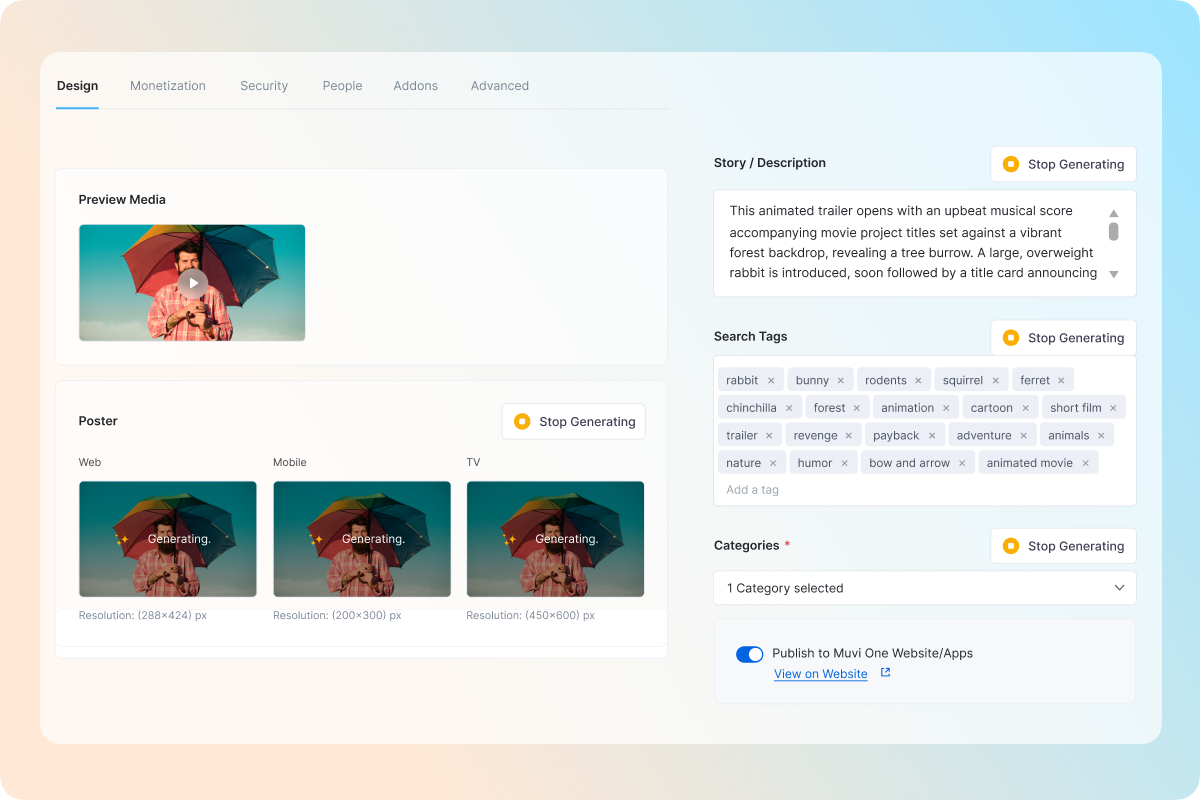Image resolution: width=1200 pixels, height=800 pixels.
Task: Stop generating Search Tags
Action: tap(1063, 338)
